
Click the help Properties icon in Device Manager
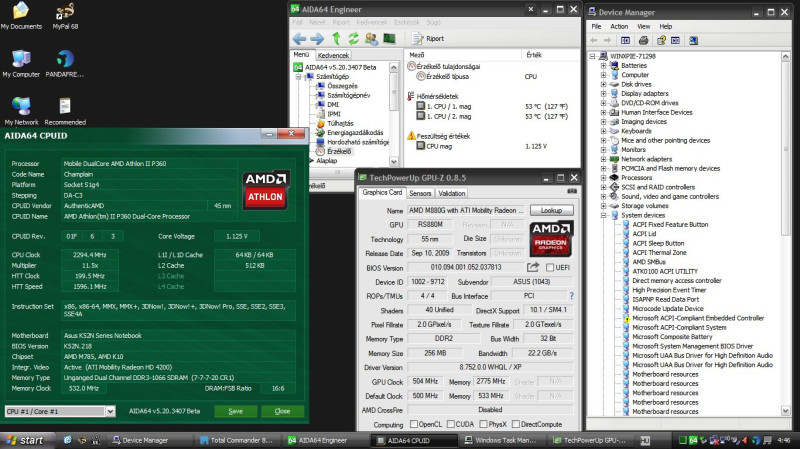(x=661, y=40)
